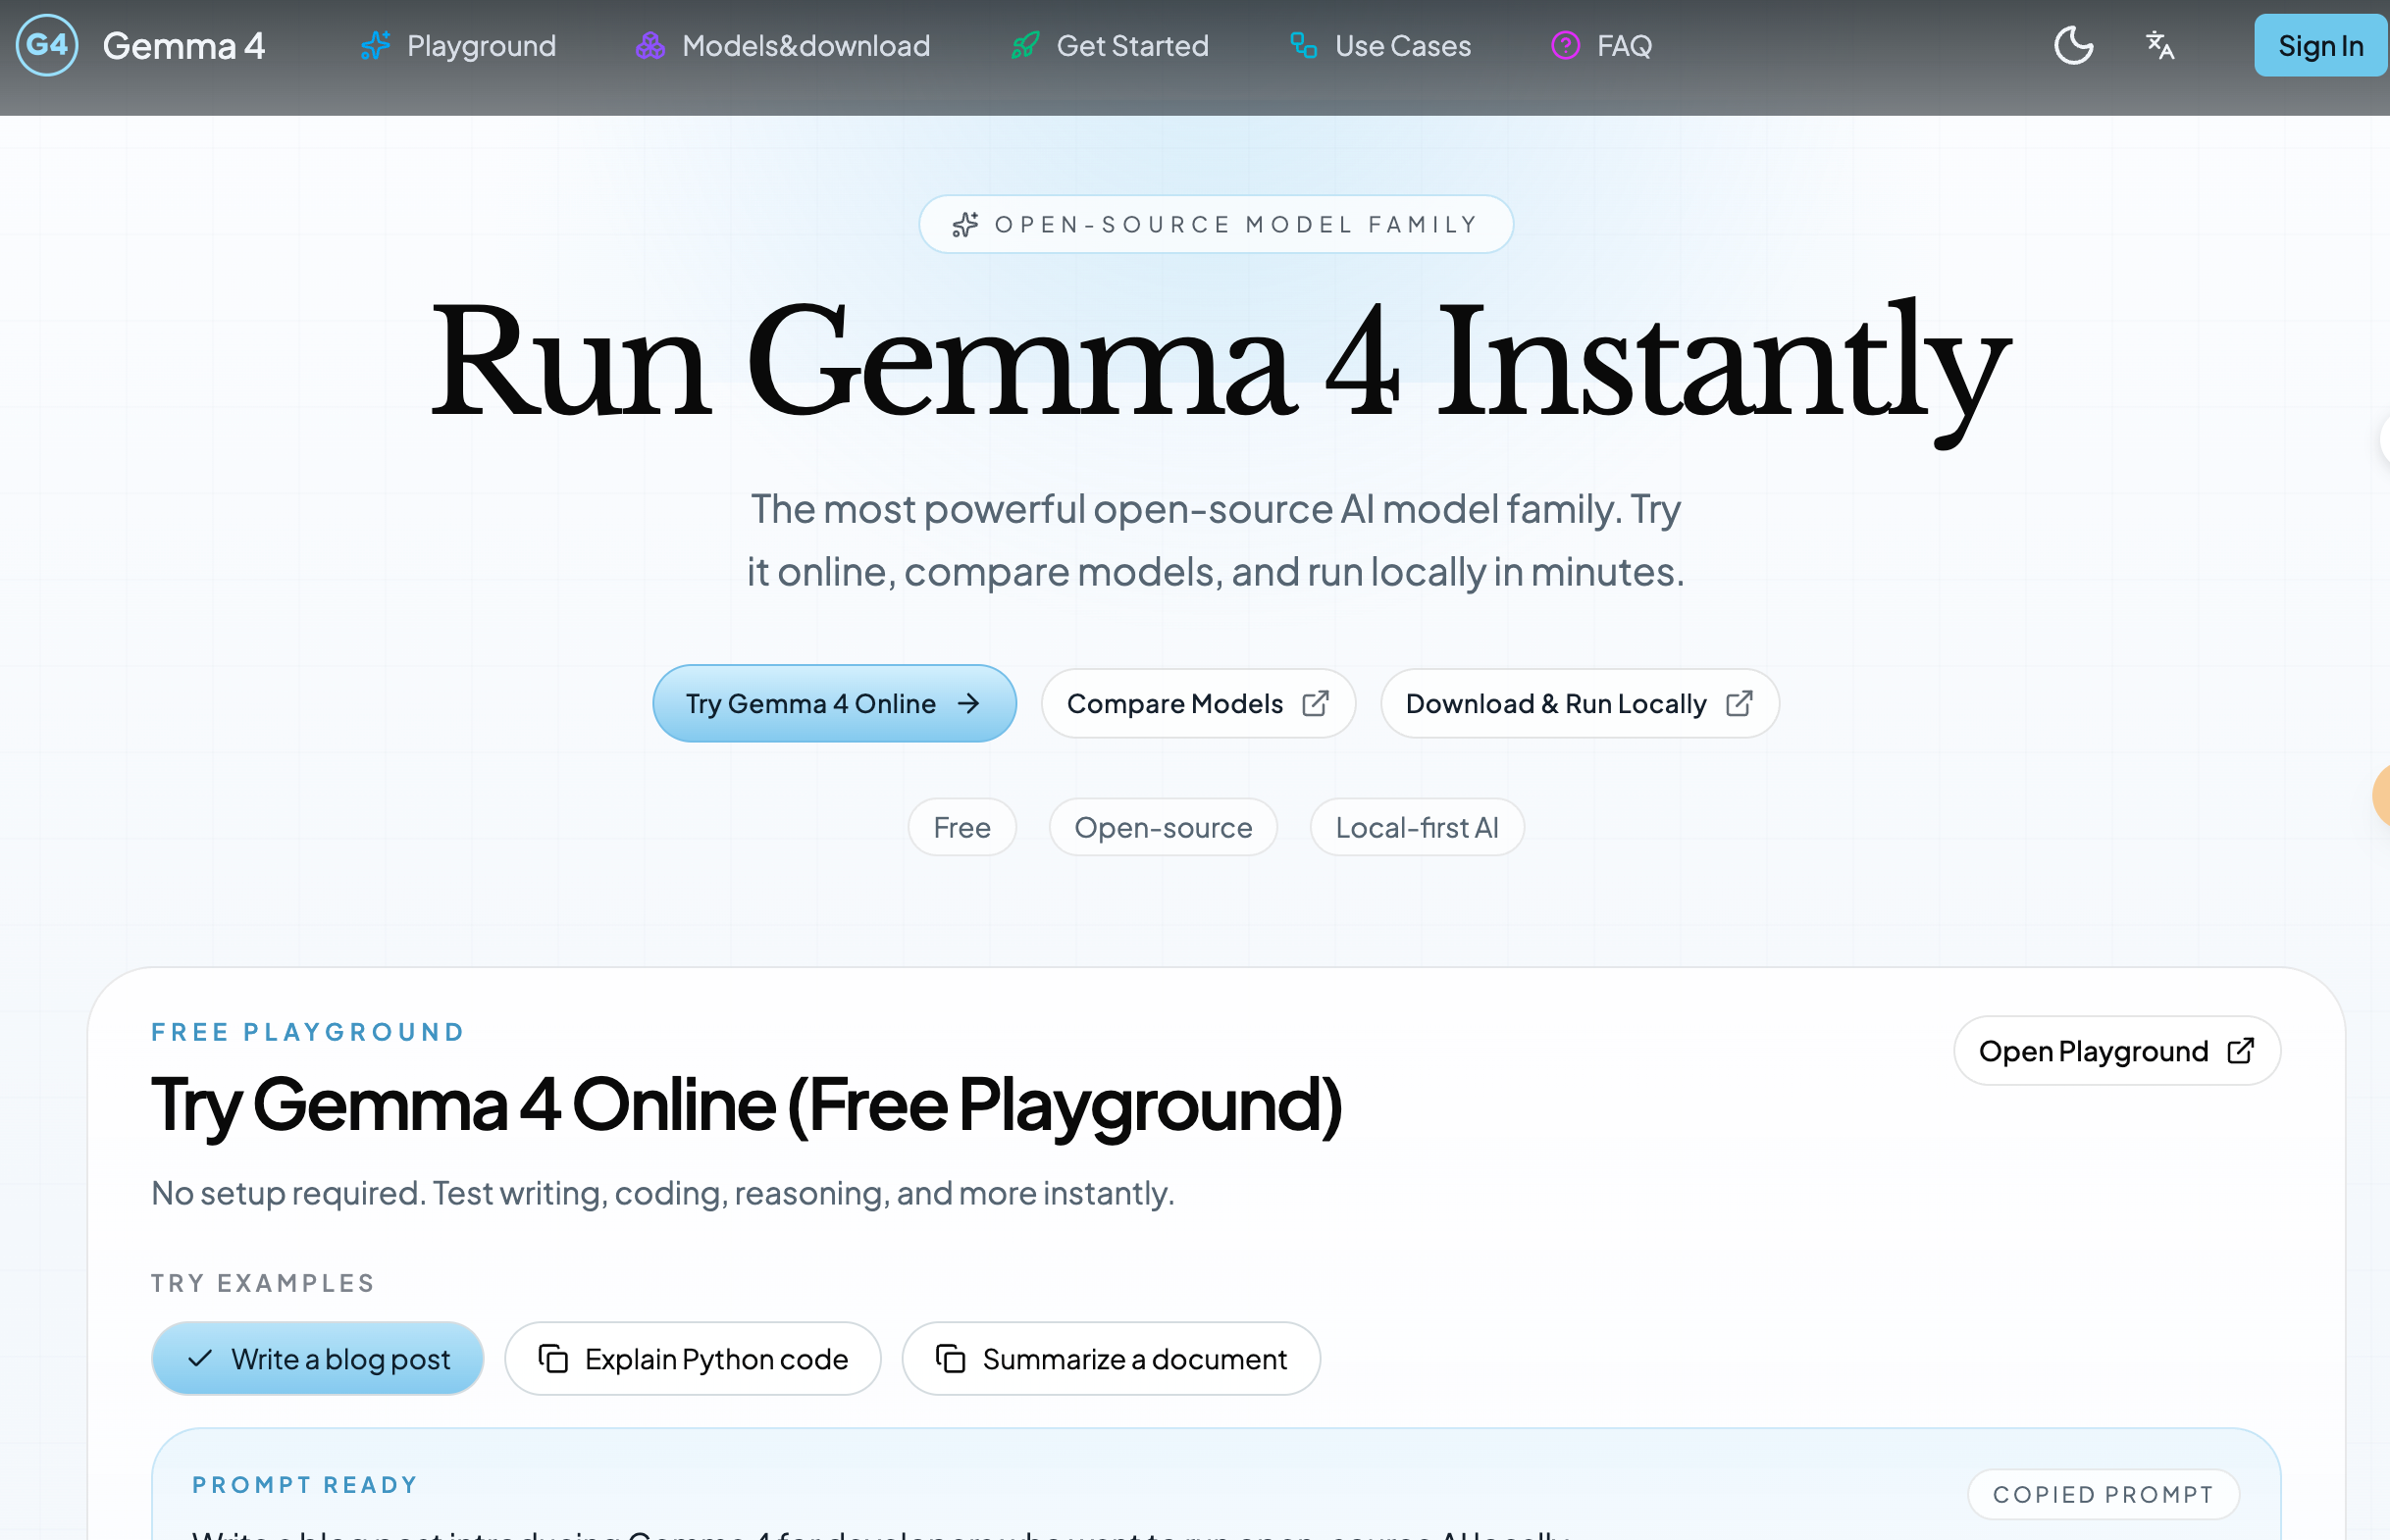The image size is (2390, 1540).
Task: Click the external-link icon on Compare Models
Action: click(x=1317, y=703)
